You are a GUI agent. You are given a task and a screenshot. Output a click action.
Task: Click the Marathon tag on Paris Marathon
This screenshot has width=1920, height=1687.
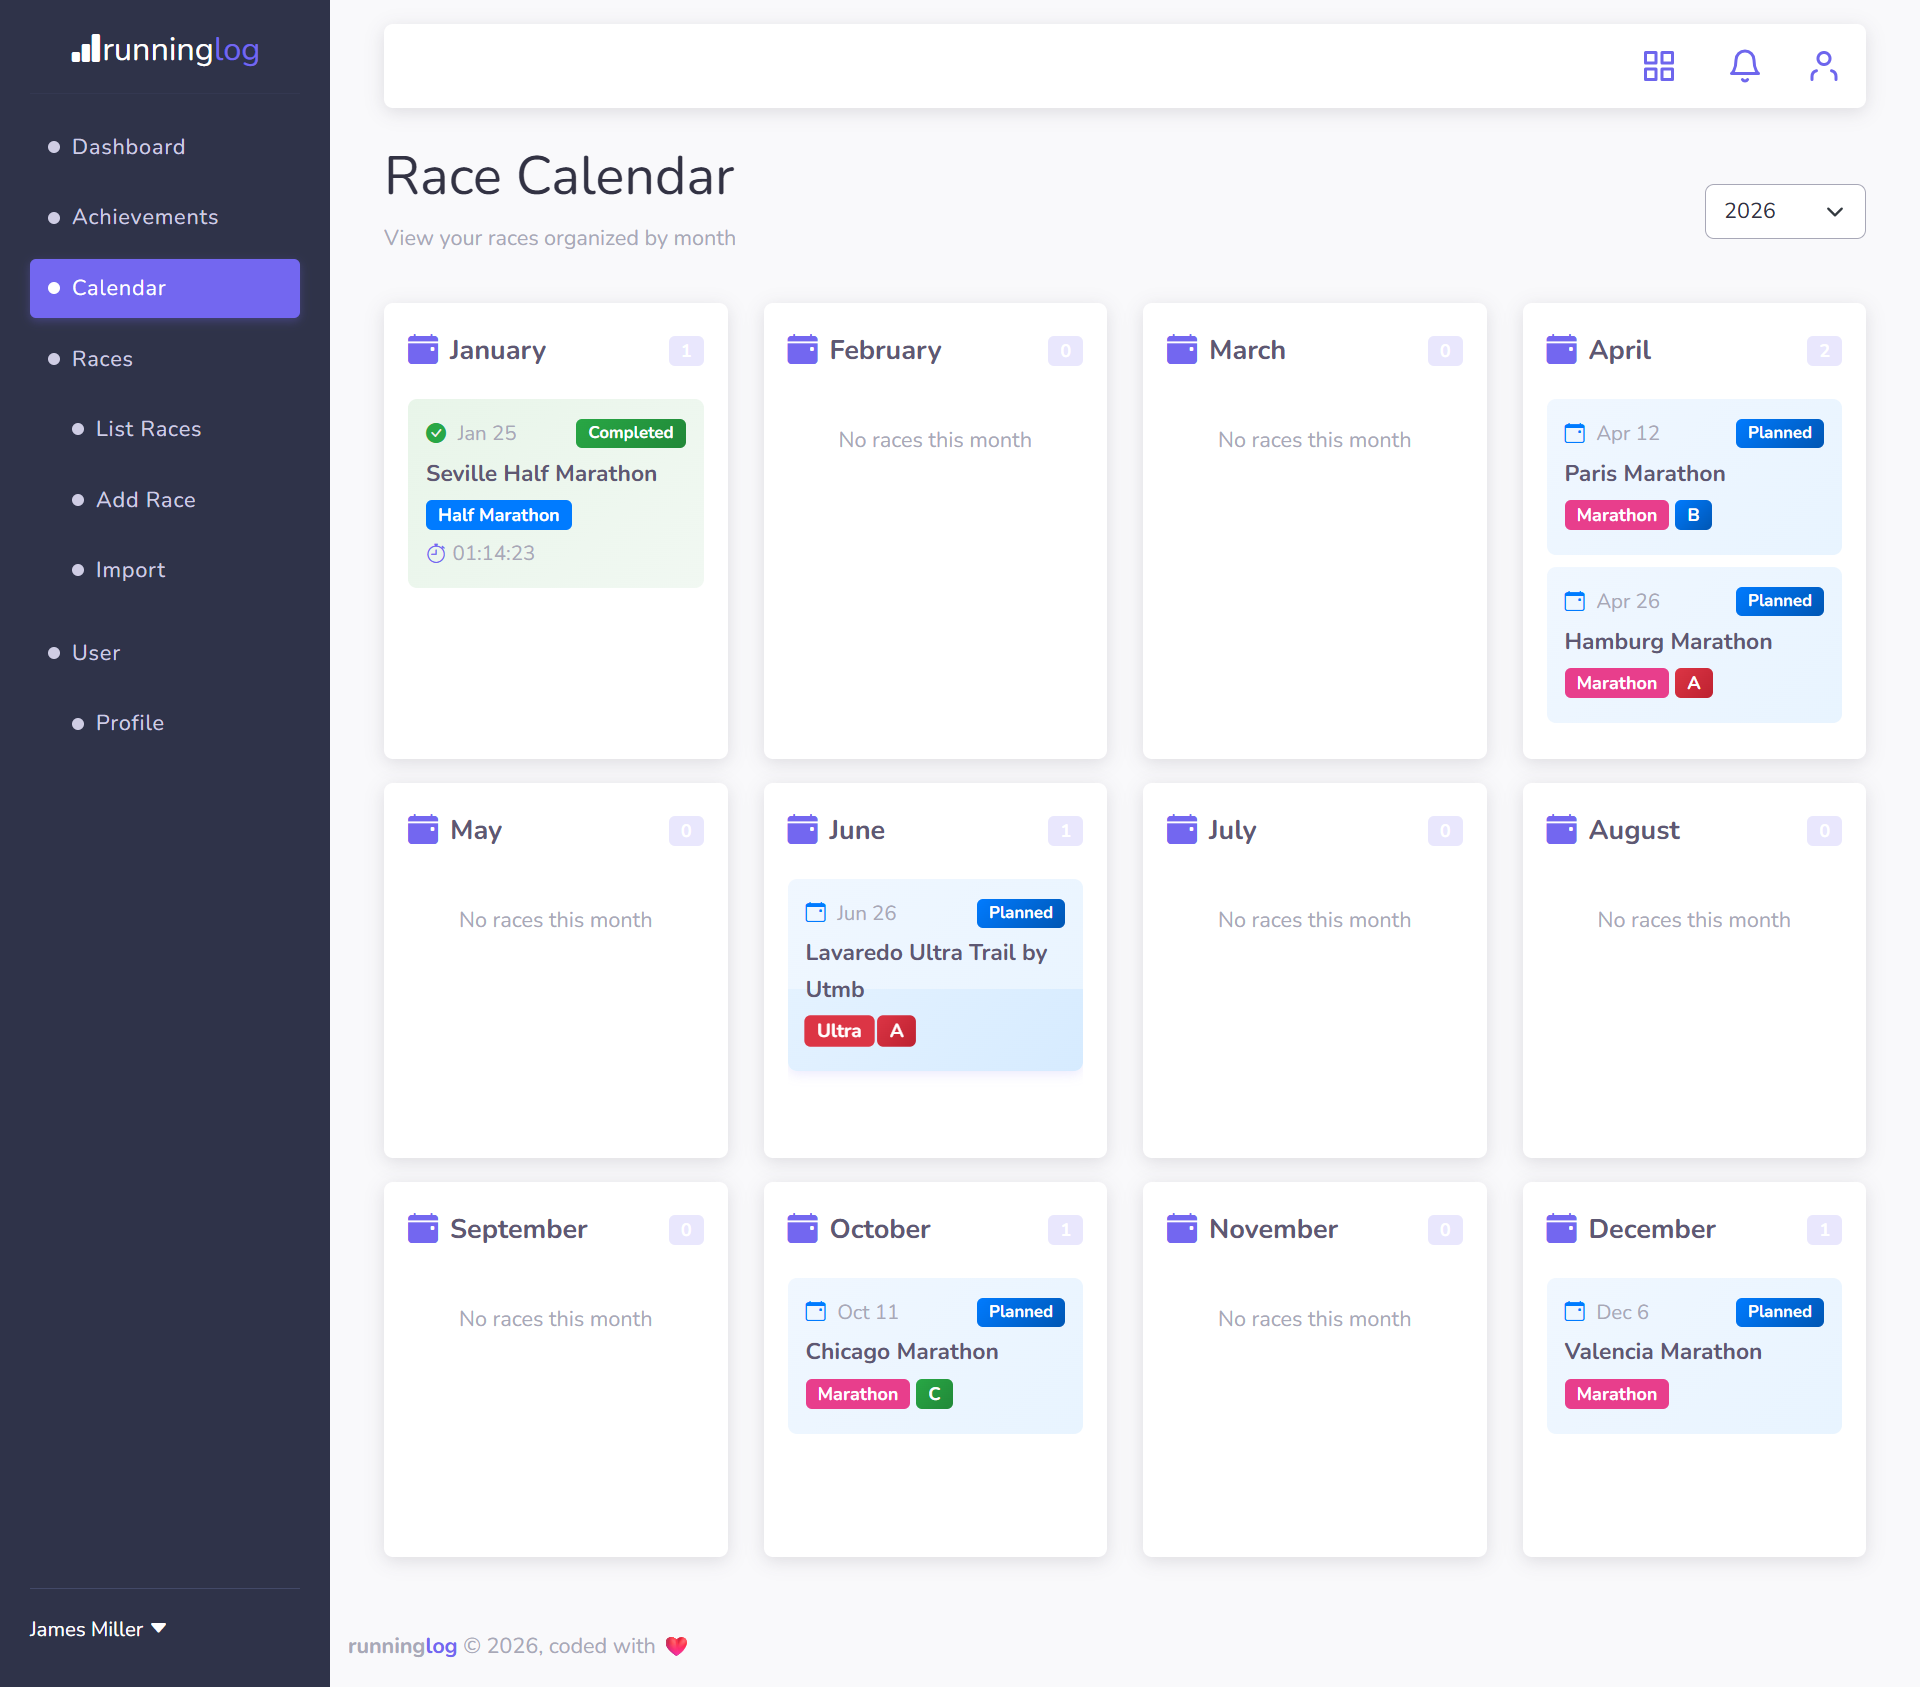tap(1616, 515)
